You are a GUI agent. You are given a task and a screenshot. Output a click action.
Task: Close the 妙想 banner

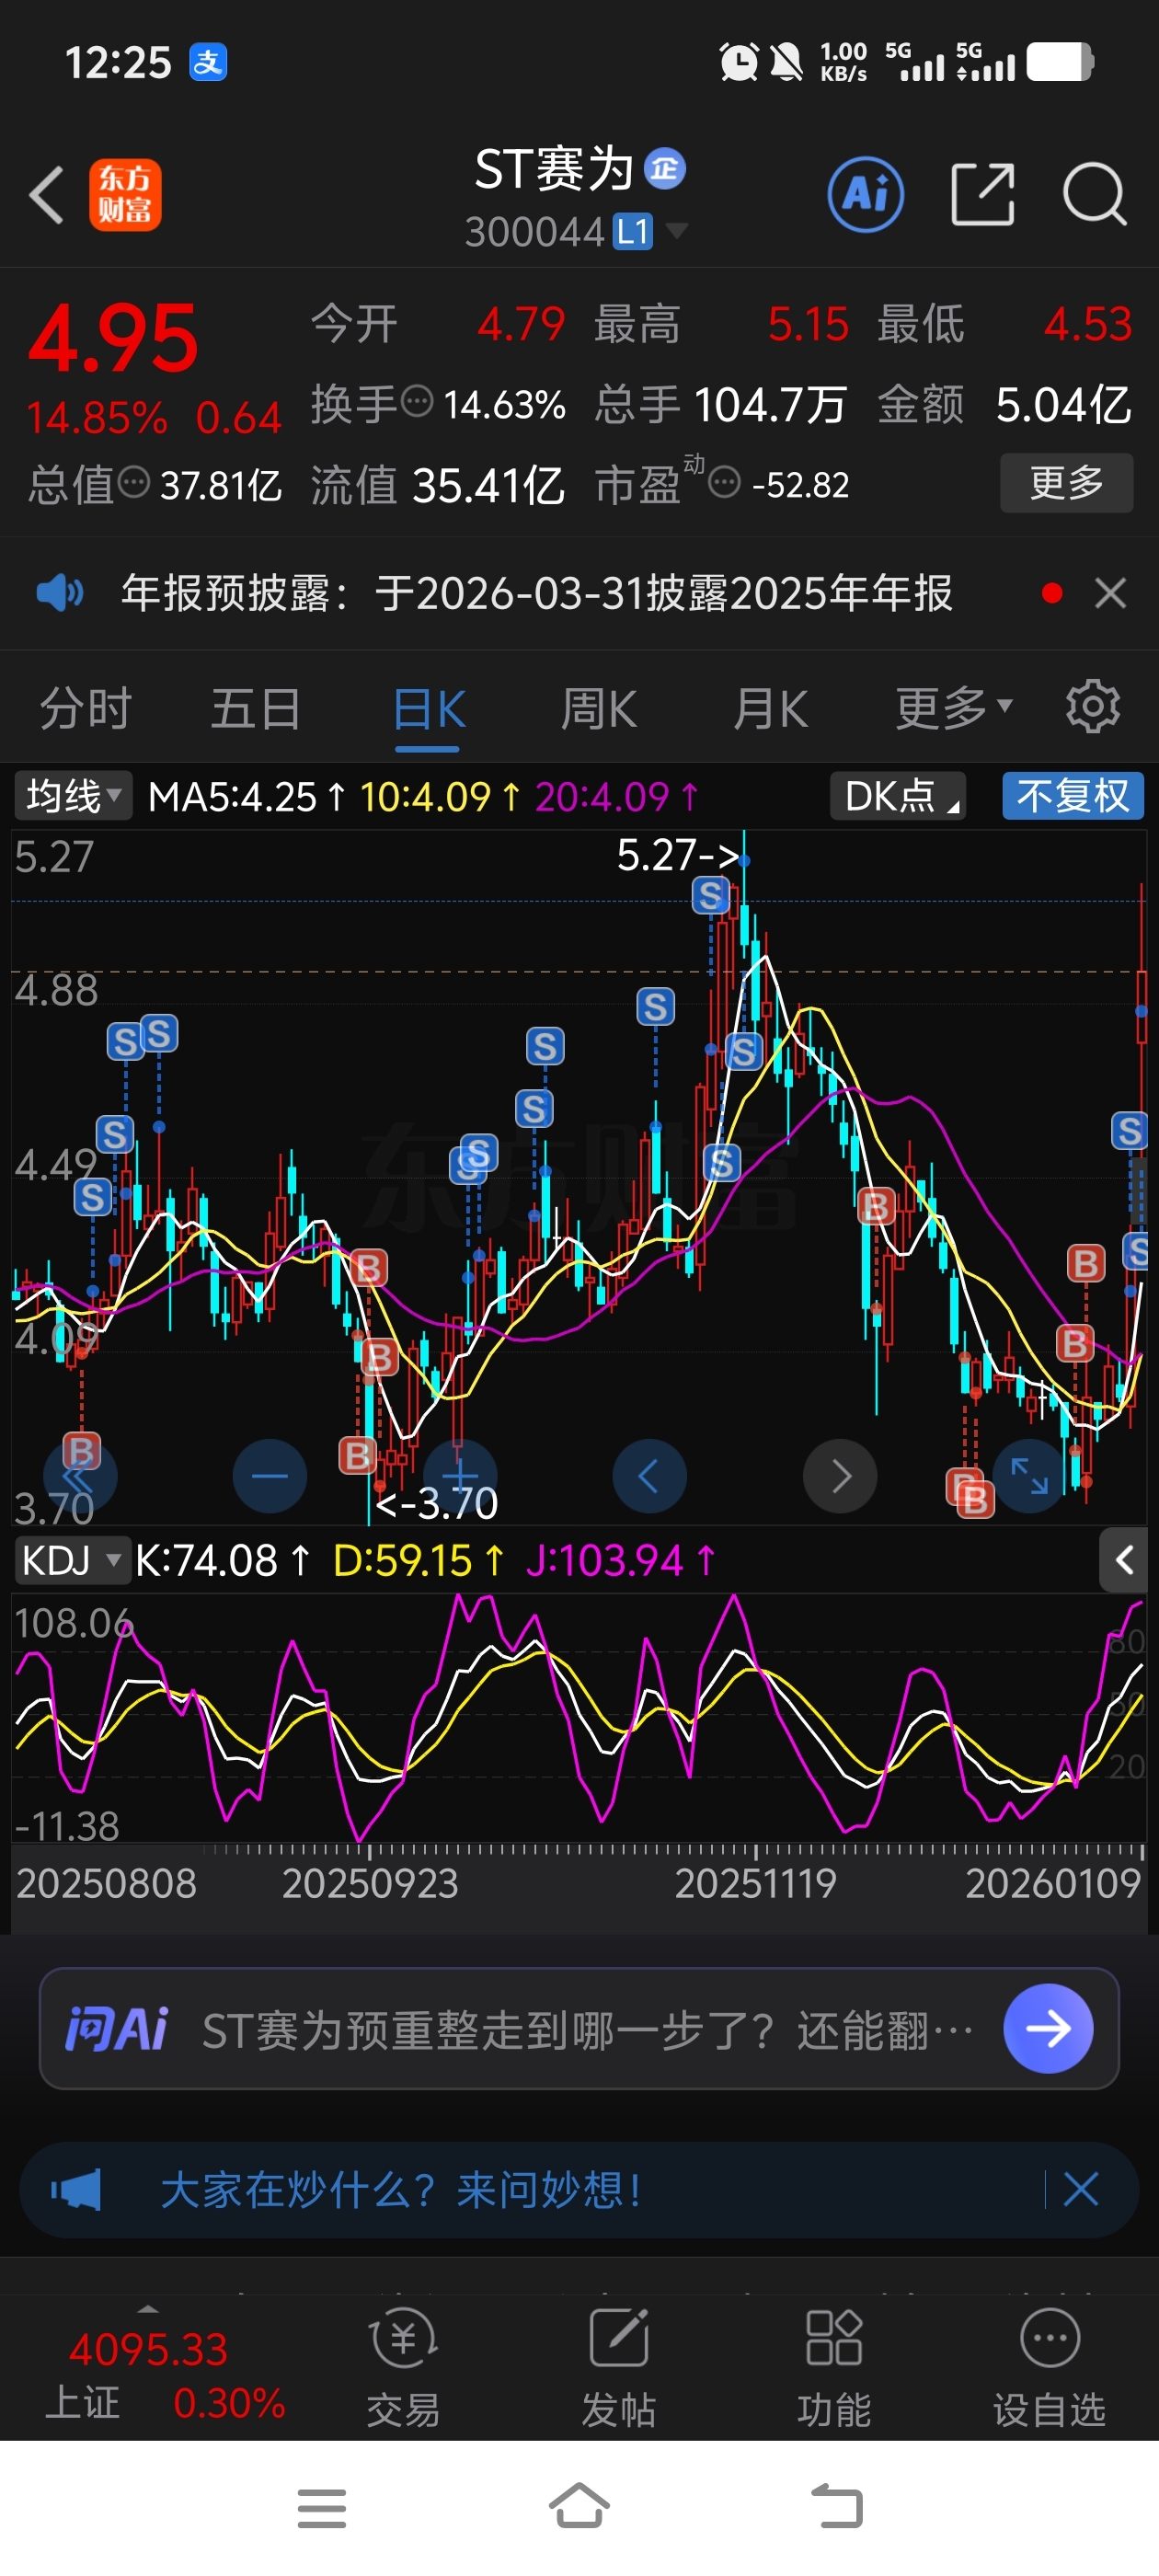tap(1081, 2189)
